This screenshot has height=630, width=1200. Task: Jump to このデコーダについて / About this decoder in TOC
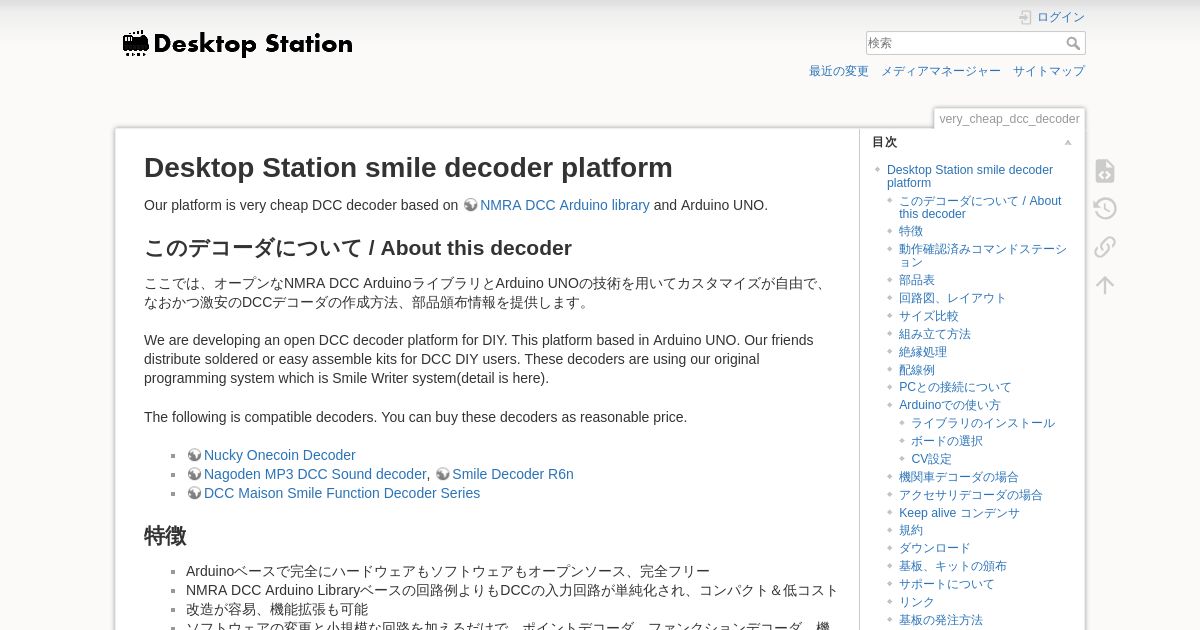click(x=980, y=207)
